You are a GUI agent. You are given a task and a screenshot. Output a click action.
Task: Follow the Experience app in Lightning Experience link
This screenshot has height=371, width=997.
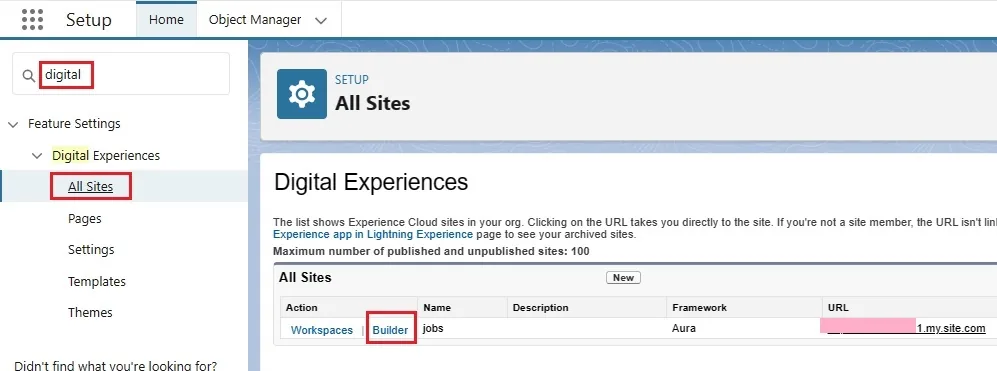[373, 234]
